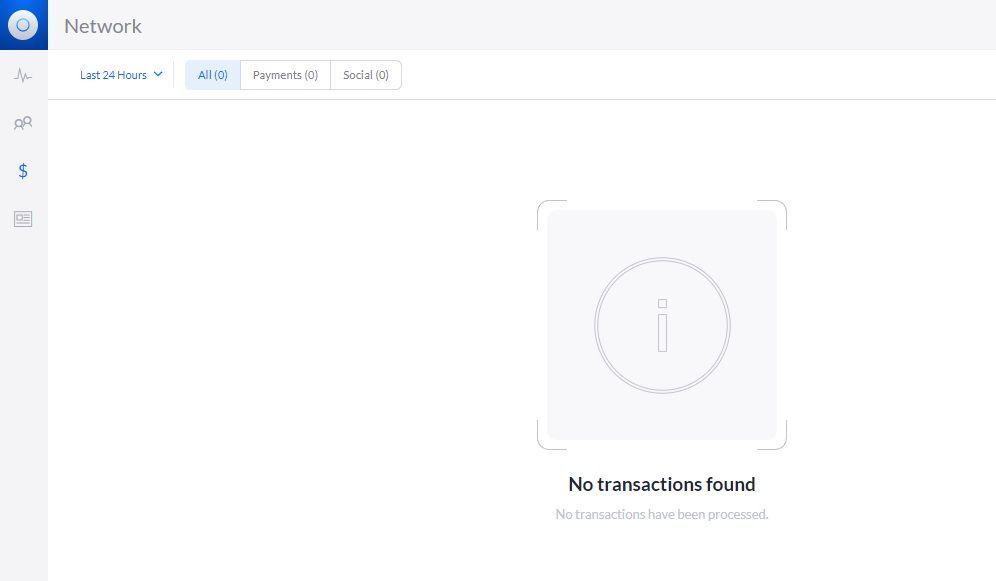Switch to the Payments (0) tab

[285, 75]
